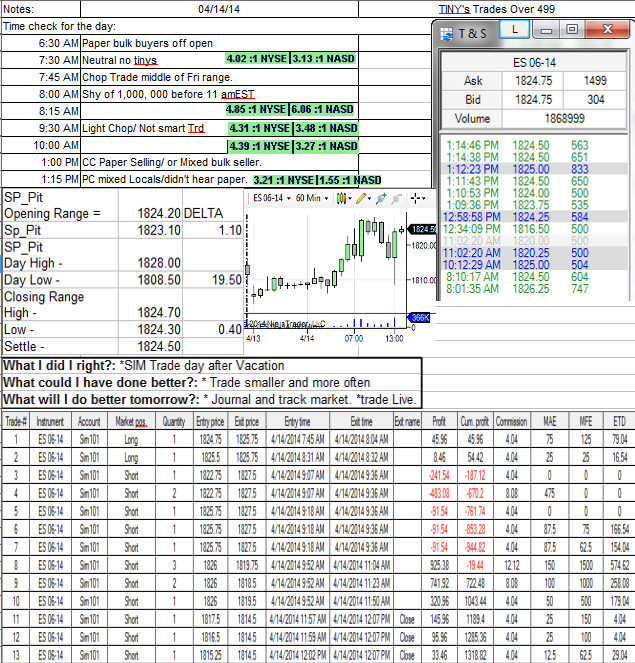Click trade 1 entry price 1824.75
Image resolution: width=635 pixels, height=663 pixels.
click(x=211, y=440)
